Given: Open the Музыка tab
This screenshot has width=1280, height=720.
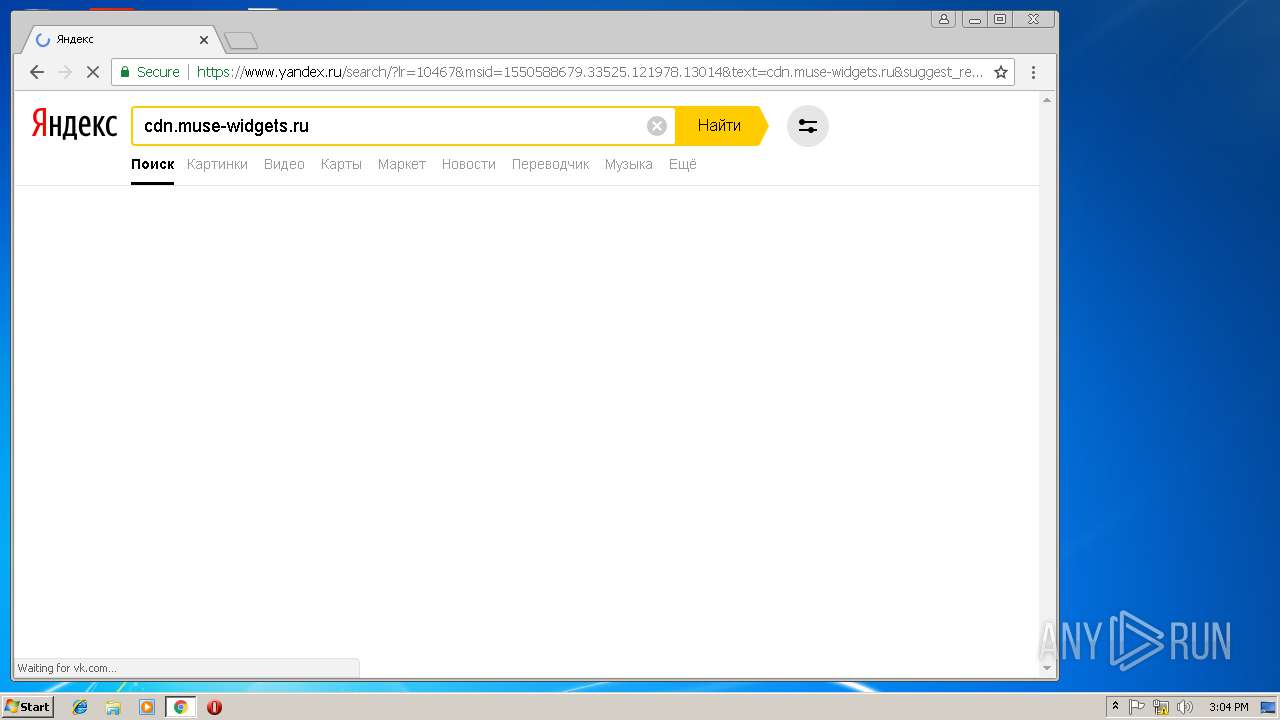Looking at the screenshot, I should coord(629,164).
